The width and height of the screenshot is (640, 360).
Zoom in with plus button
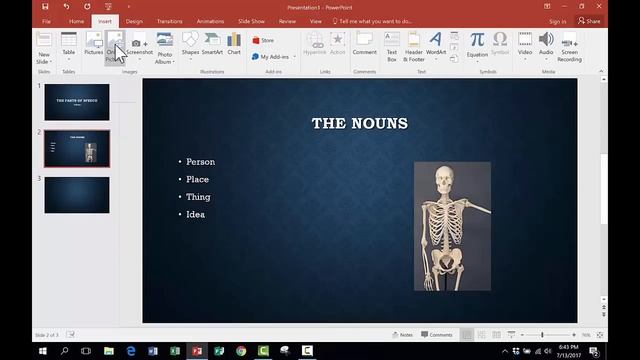(x=574, y=335)
